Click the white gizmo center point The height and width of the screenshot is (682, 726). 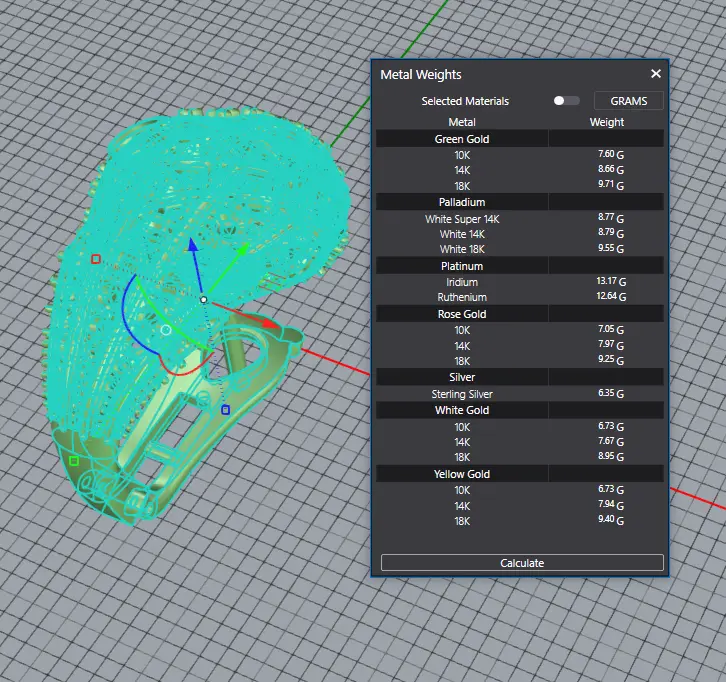click(203, 299)
